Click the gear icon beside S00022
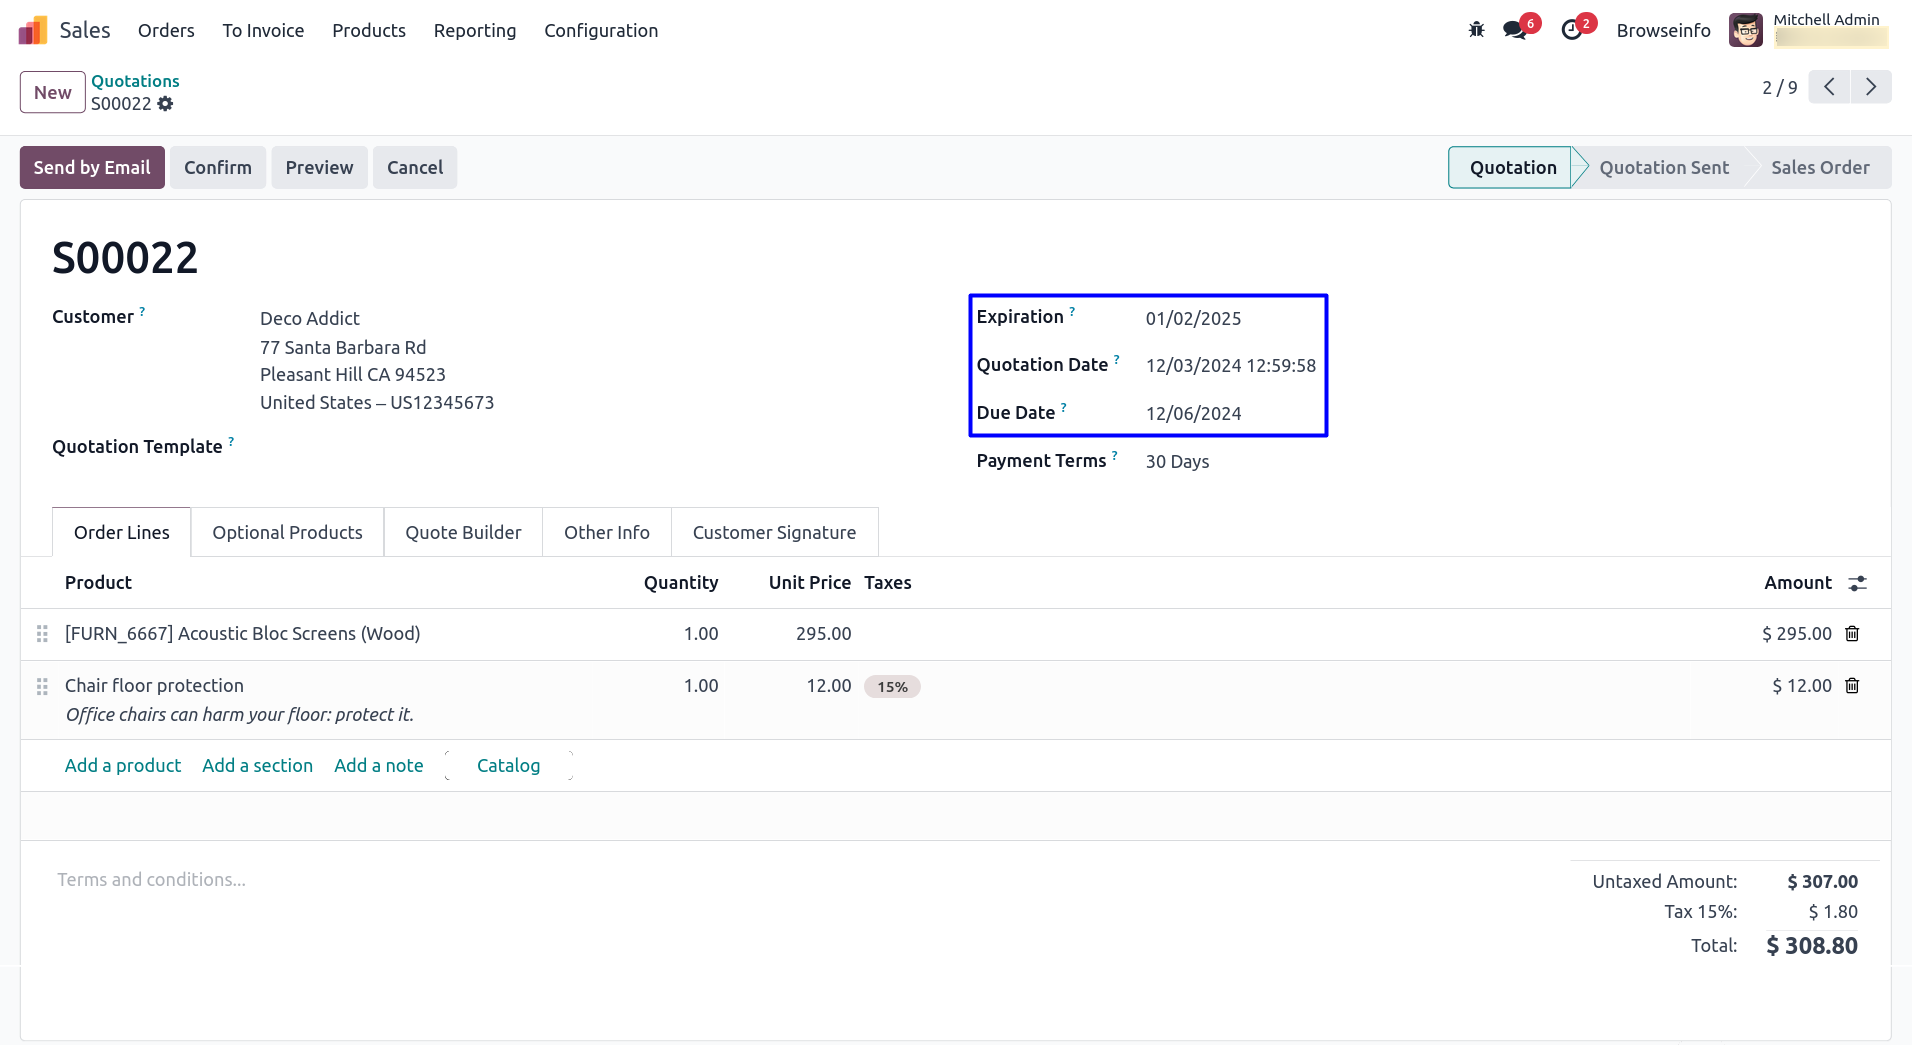This screenshot has width=1912, height=1045. click(x=166, y=104)
